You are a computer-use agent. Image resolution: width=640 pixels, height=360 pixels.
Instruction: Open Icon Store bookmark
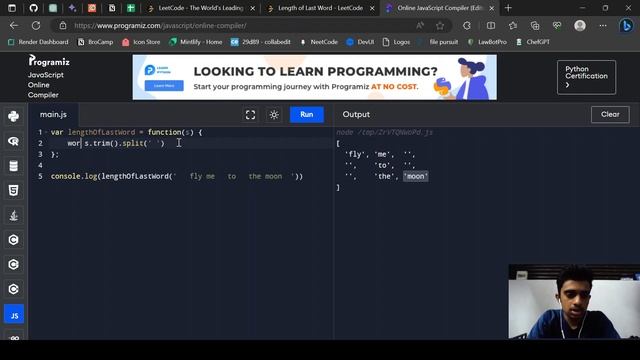click(141, 42)
